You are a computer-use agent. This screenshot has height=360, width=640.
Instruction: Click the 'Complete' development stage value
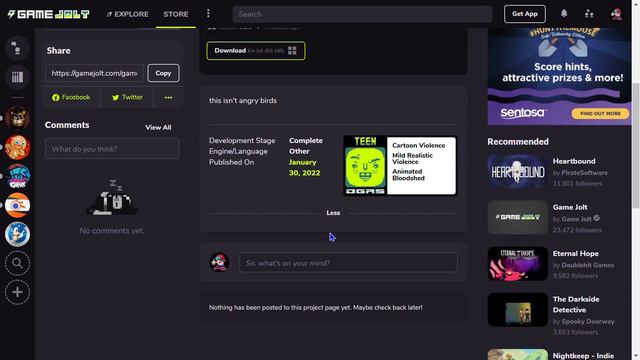(x=306, y=140)
